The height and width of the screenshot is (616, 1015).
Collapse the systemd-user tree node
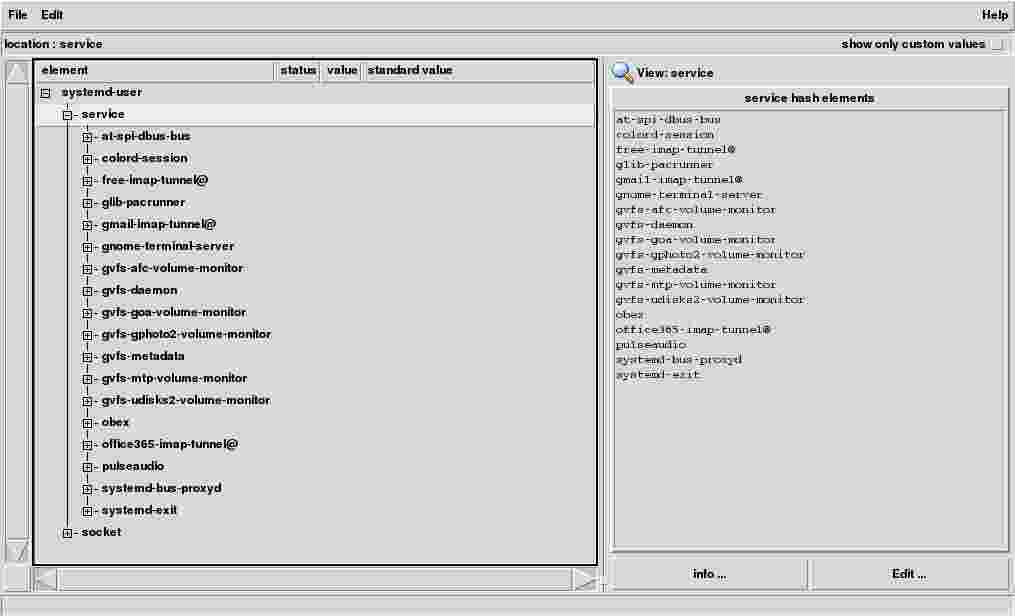click(46, 93)
